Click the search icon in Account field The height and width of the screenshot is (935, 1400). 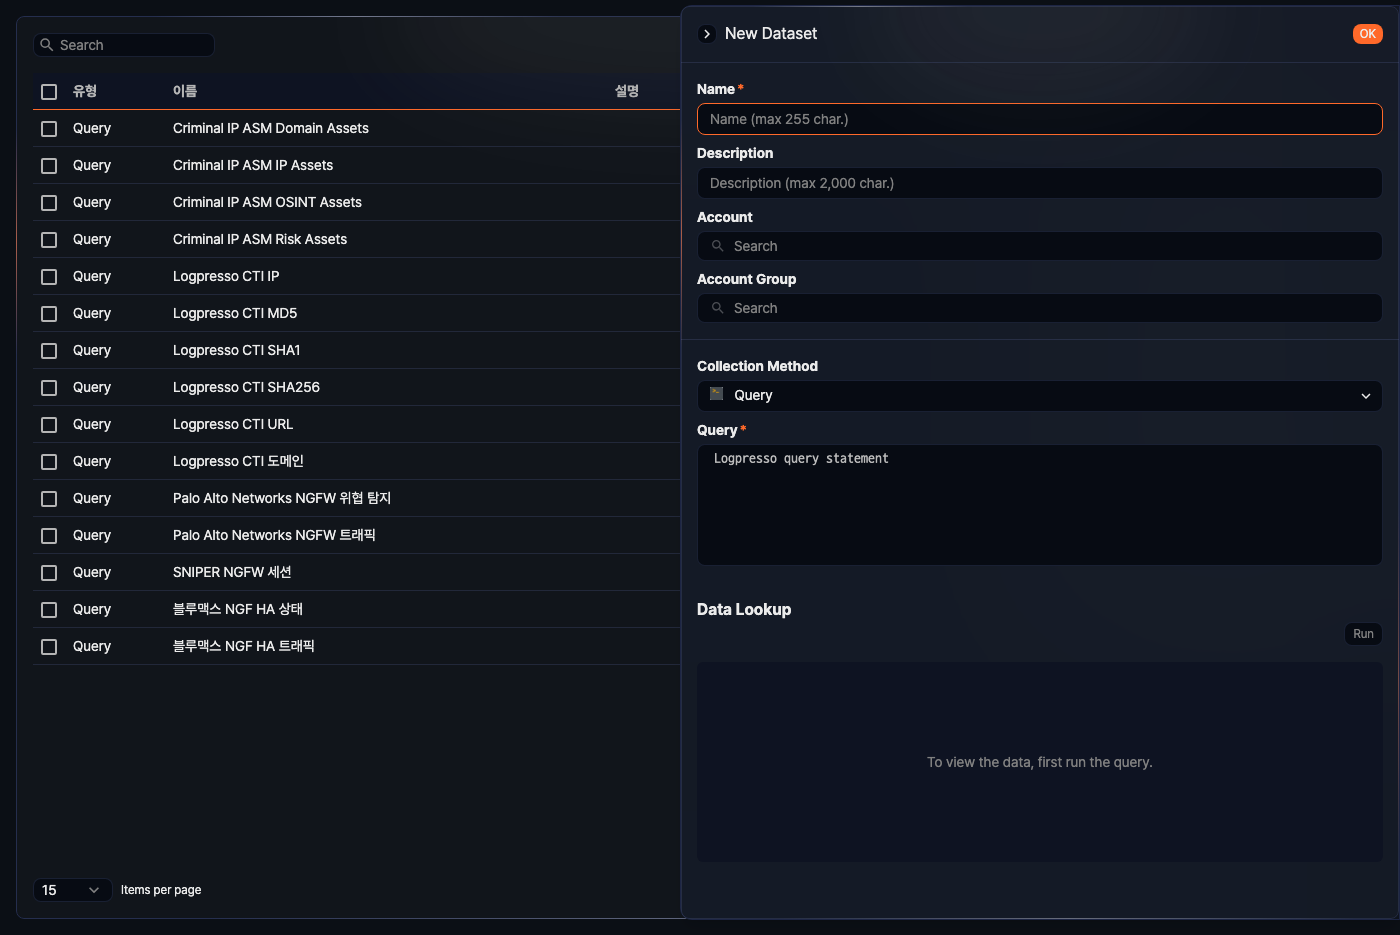[717, 246]
